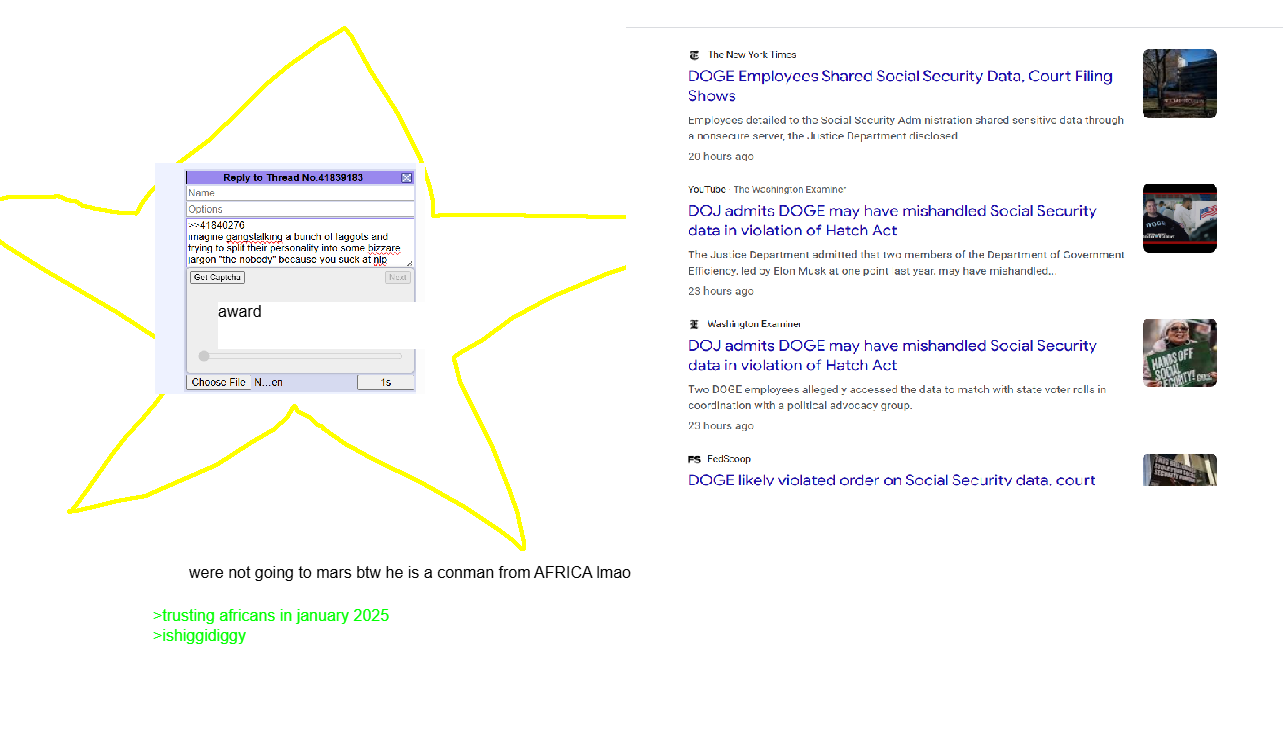Click the 'Reply to Thread No.41839183' title
The height and width of the screenshot is (746, 1283).
[x=293, y=178]
